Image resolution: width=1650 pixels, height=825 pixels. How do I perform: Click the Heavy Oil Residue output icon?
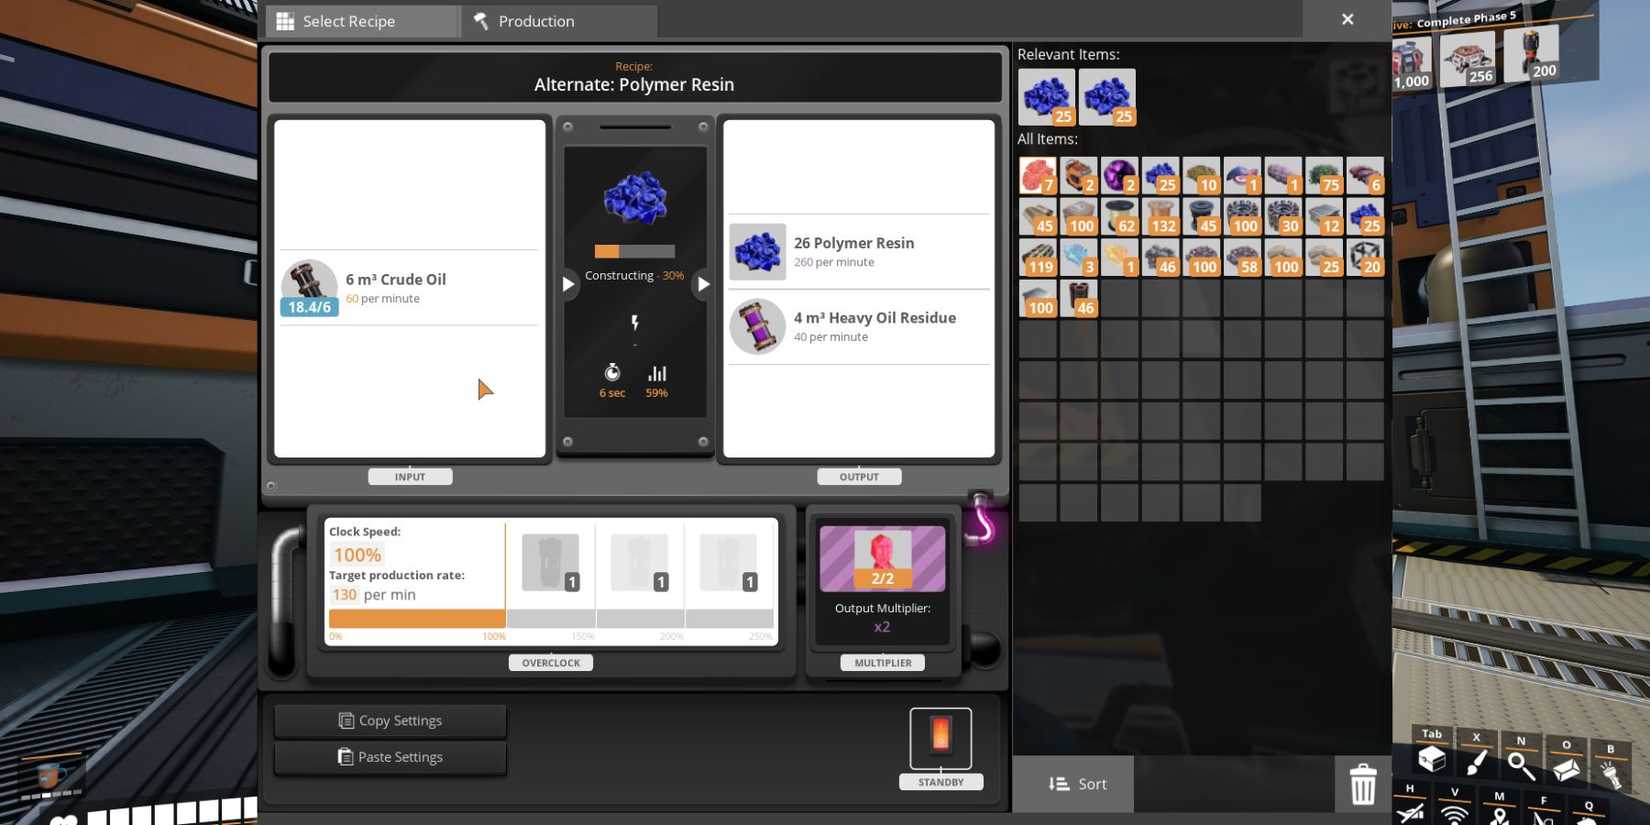[757, 326]
